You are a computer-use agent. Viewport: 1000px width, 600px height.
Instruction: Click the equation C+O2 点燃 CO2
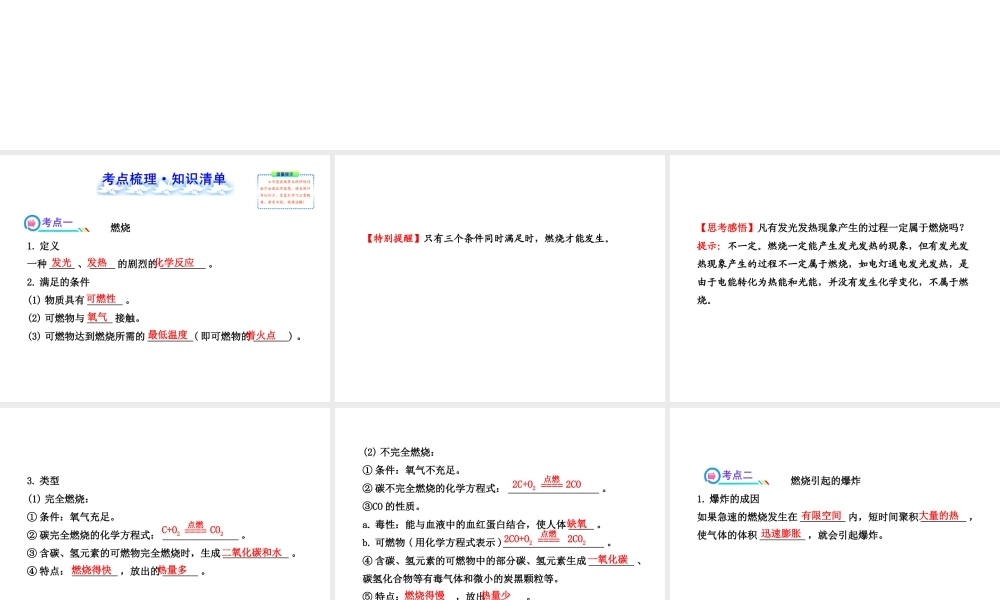tap(193, 529)
